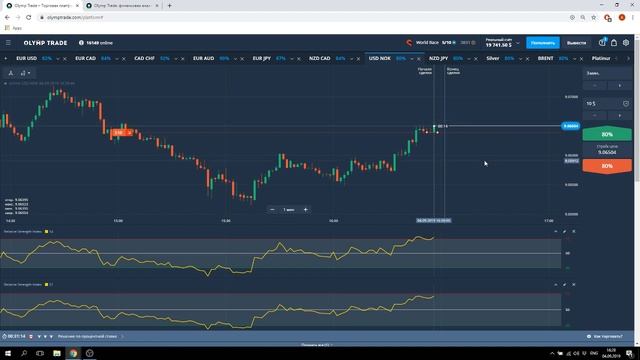Click the 10 $ trade amount field

(x=607, y=104)
